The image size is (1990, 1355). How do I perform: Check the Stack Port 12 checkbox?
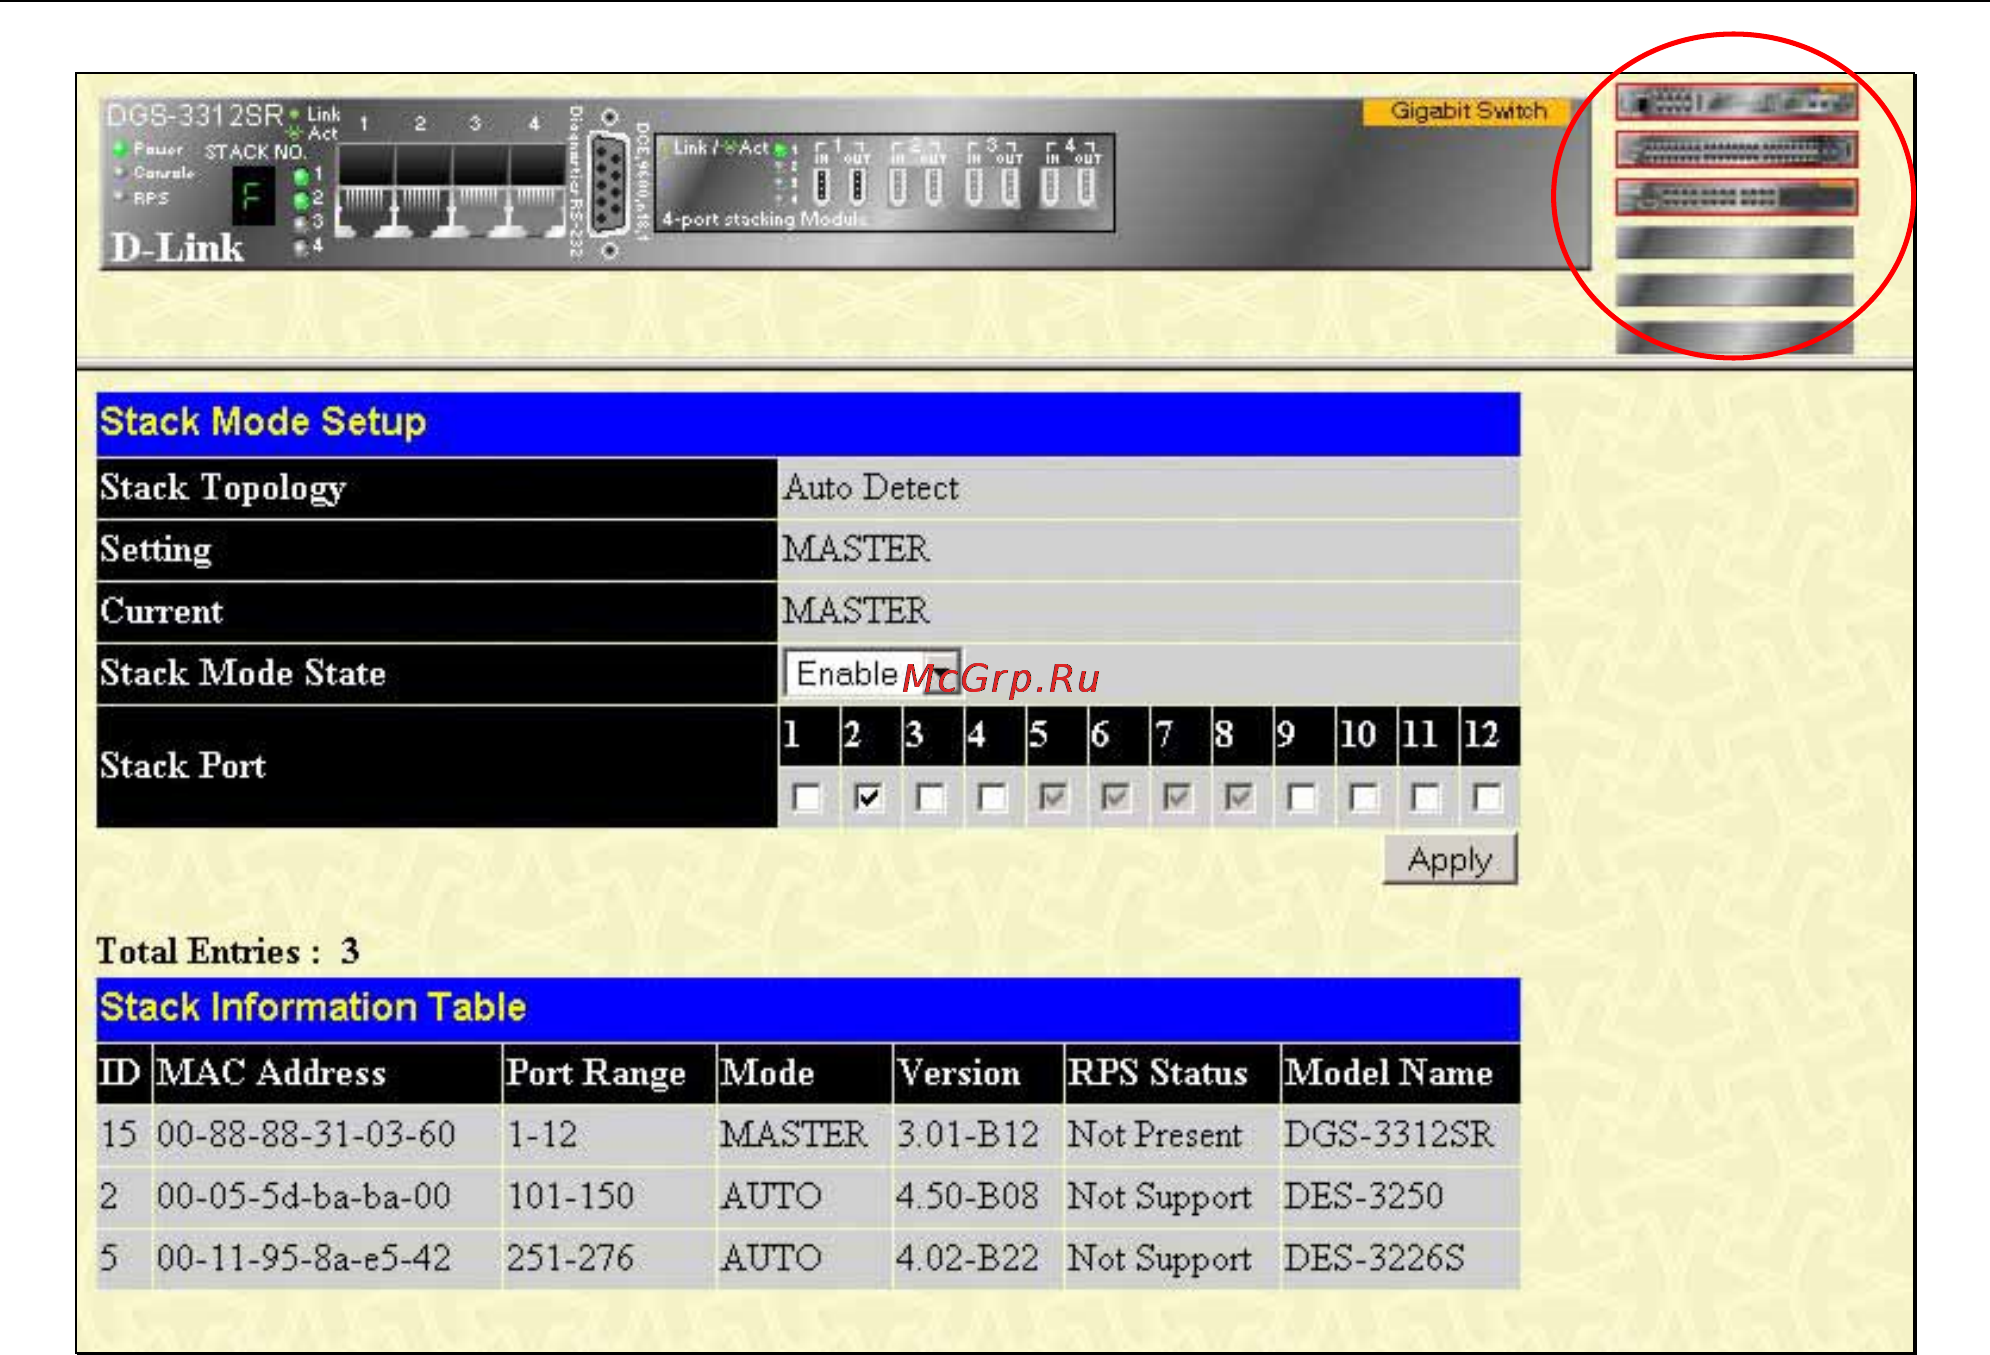(1487, 797)
